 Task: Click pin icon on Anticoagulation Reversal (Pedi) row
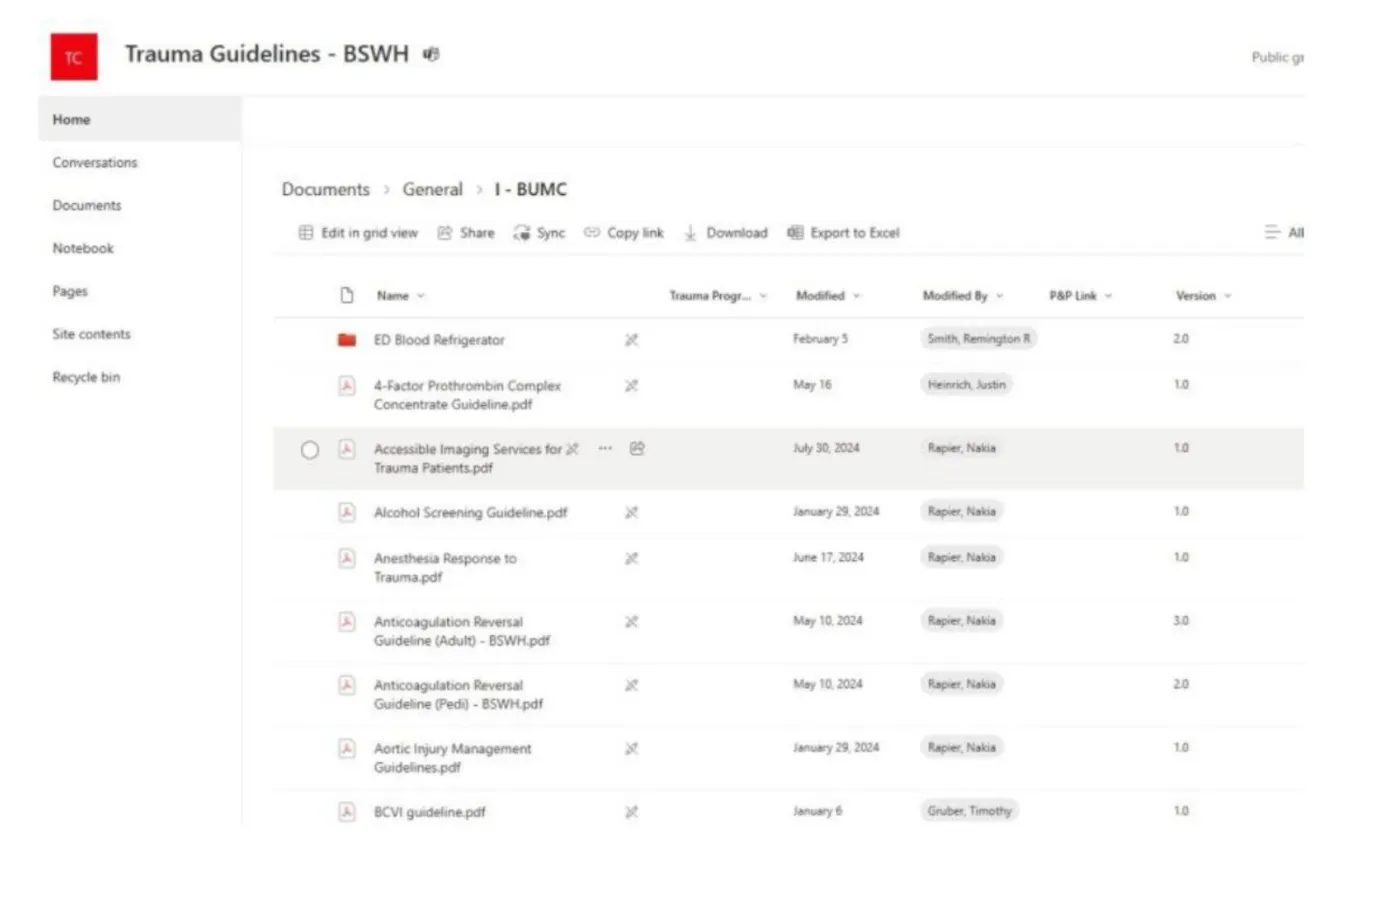[631, 685]
